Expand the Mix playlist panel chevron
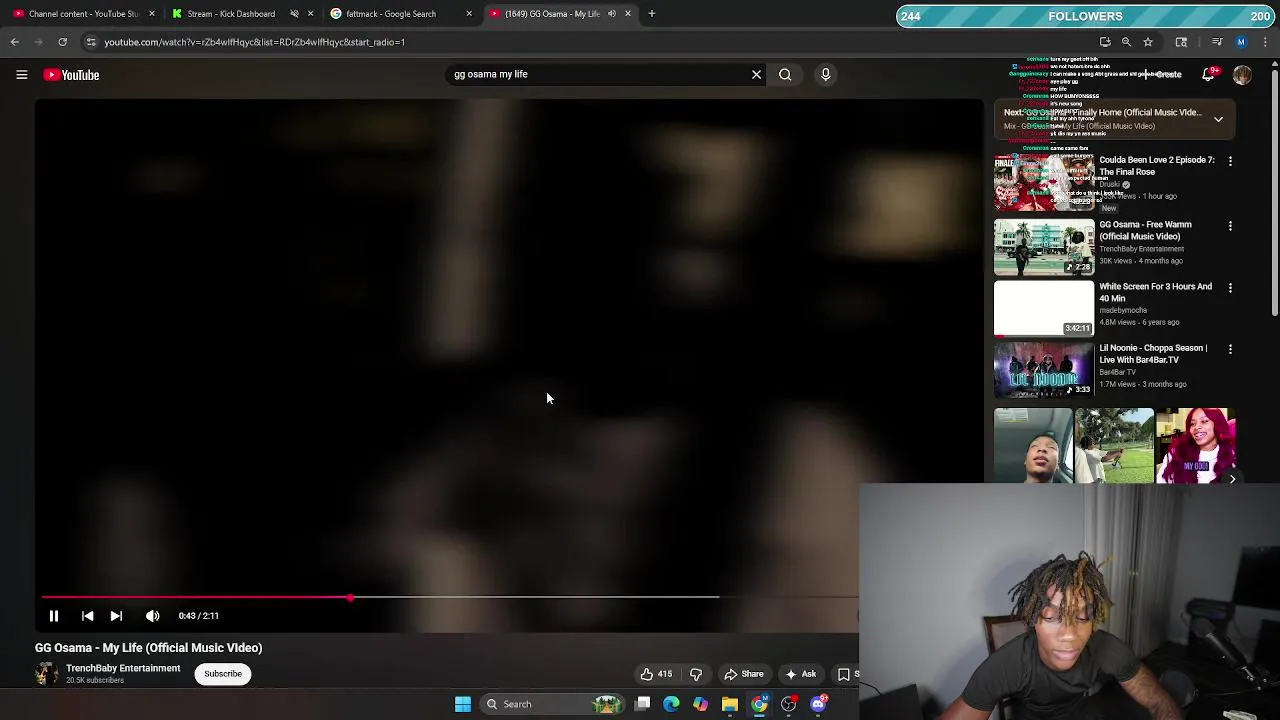The height and width of the screenshot is (720, 1280). pyautogui.click(x=1218, y=119)
